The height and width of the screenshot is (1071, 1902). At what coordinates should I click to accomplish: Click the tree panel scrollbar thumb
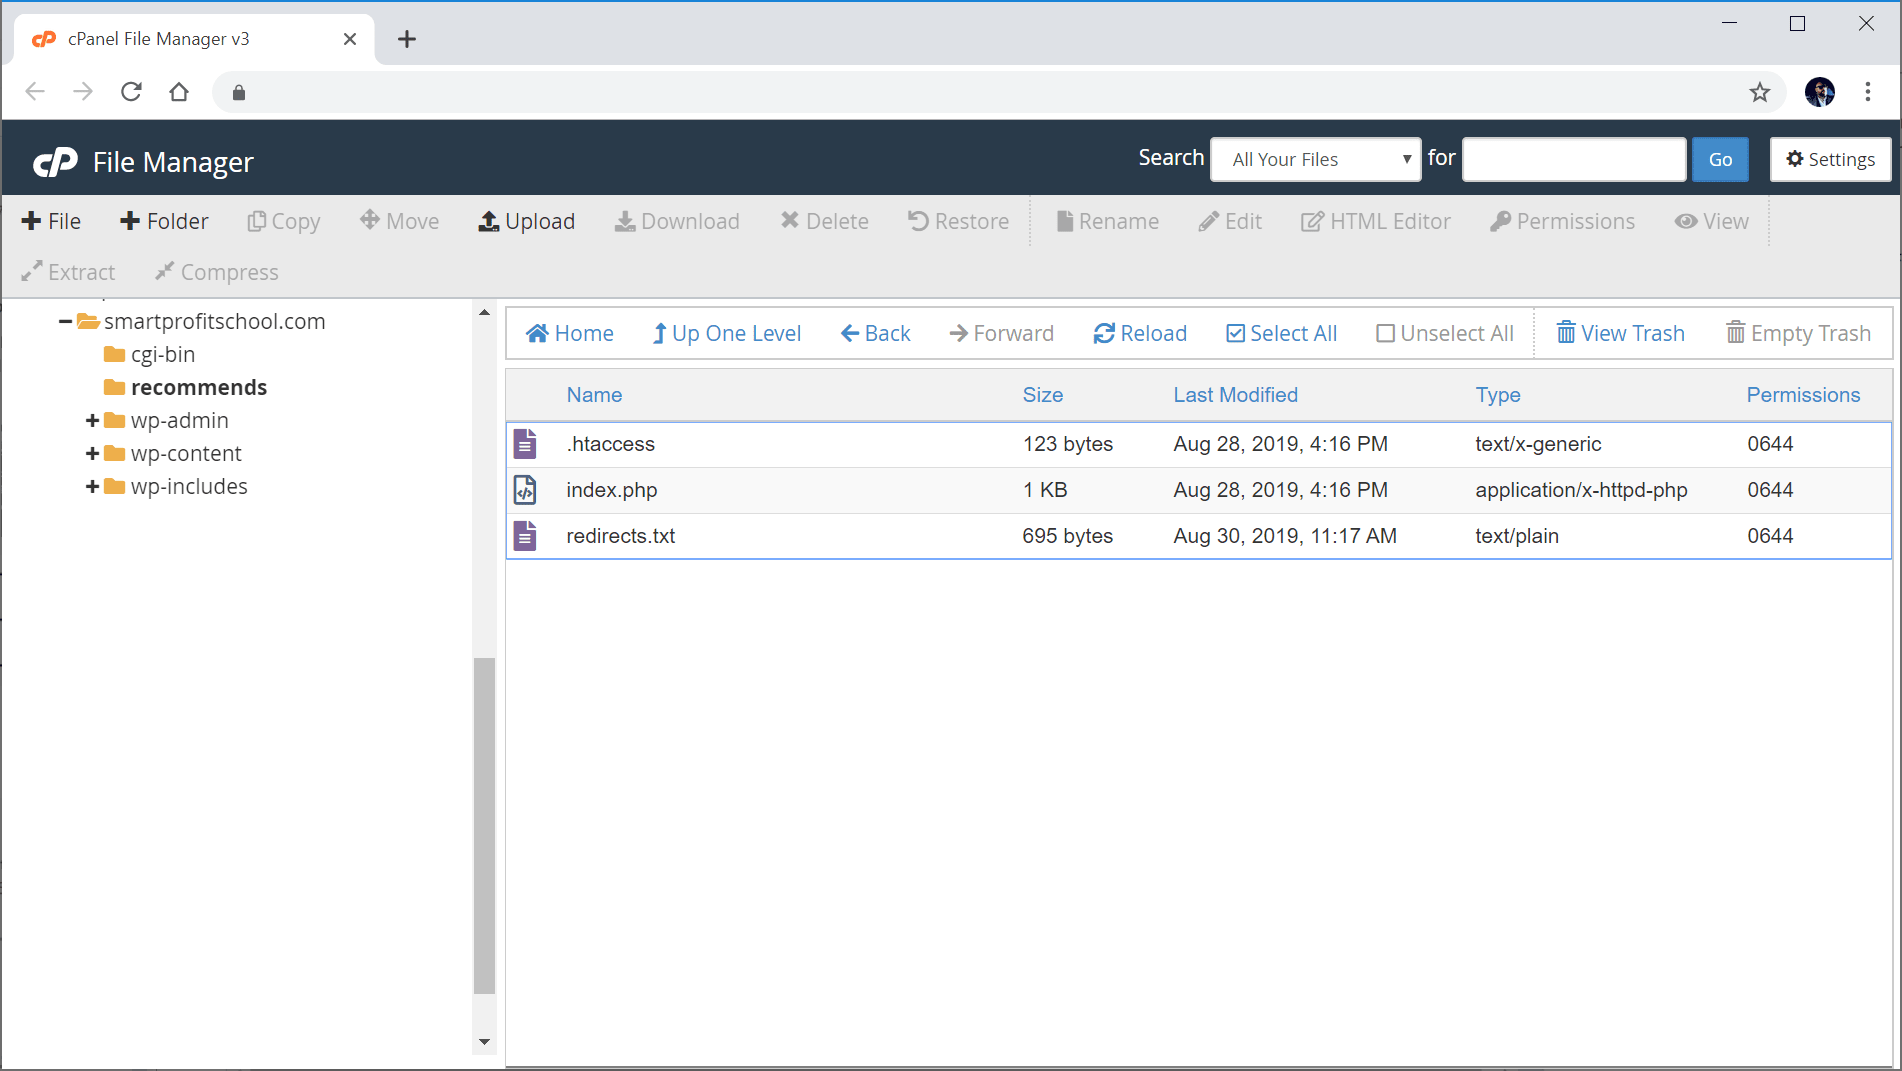(x=484, y=826)
